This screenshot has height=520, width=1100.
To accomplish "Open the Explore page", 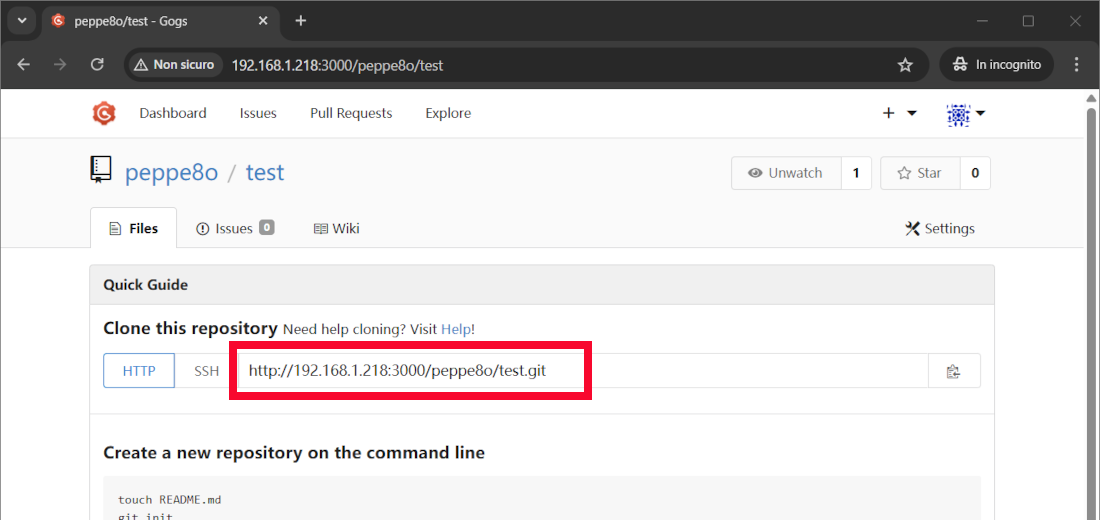I will point(448,113).
